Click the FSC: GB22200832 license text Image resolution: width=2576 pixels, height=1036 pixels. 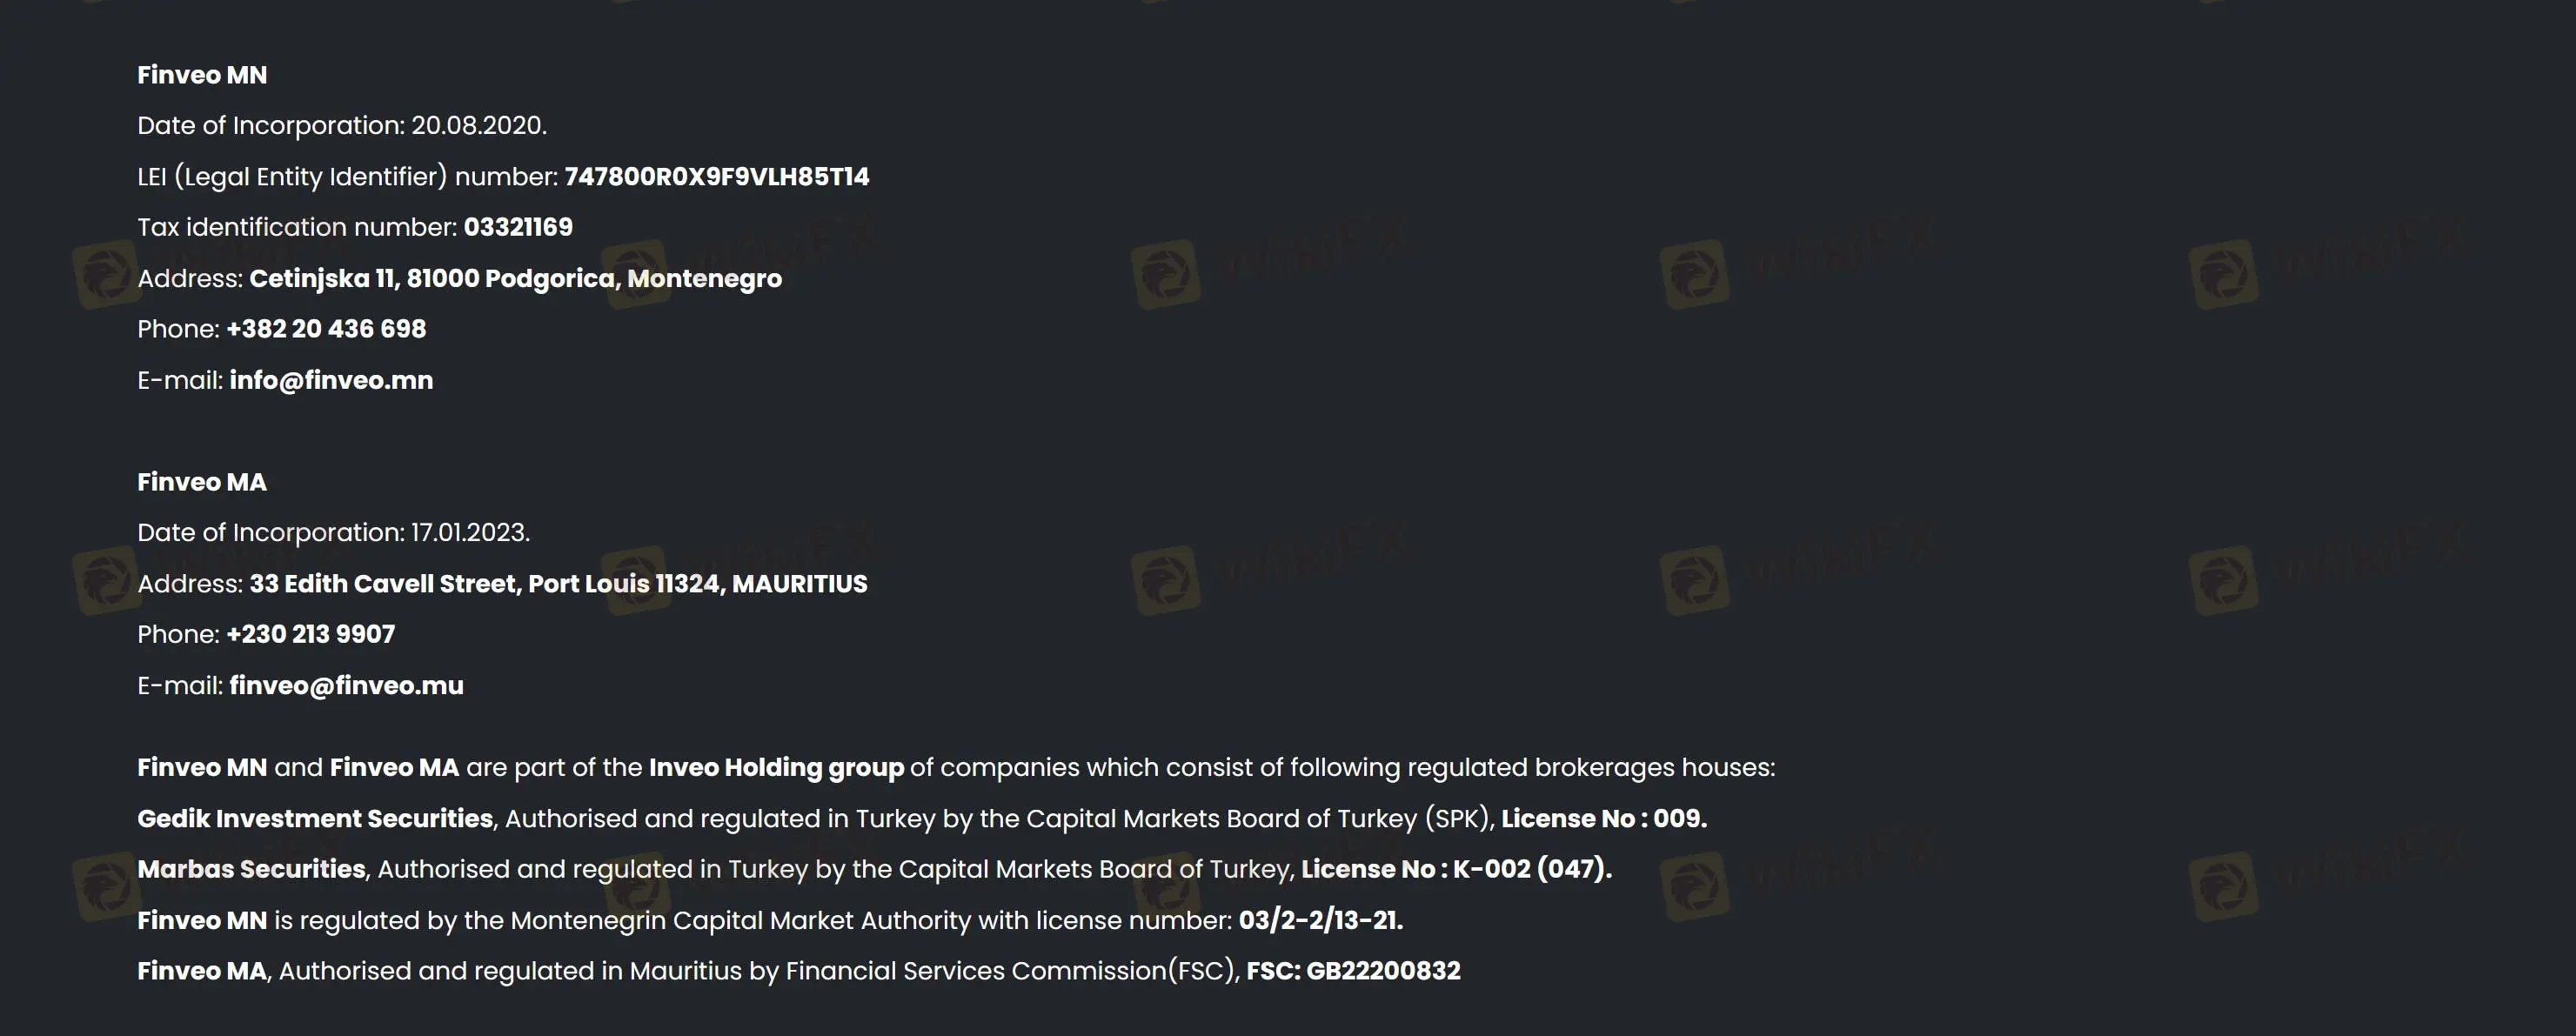coord(1353,971)
